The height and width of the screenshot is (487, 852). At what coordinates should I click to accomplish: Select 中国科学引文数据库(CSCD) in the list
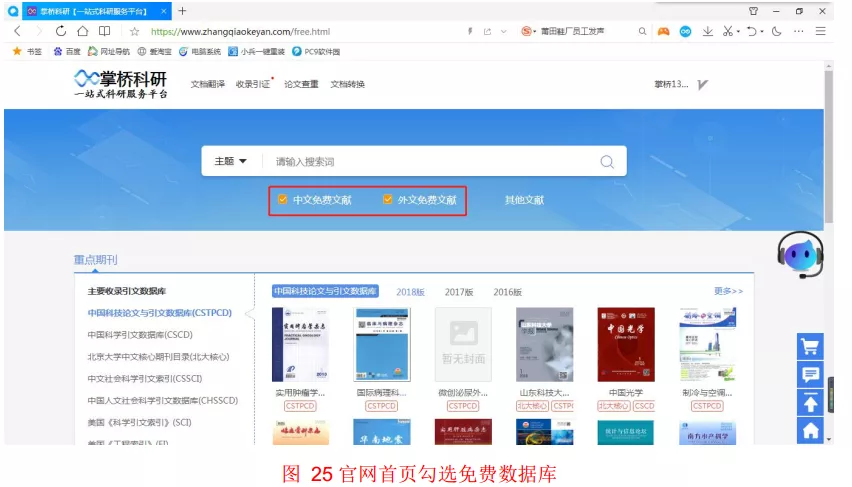[140, 335]
